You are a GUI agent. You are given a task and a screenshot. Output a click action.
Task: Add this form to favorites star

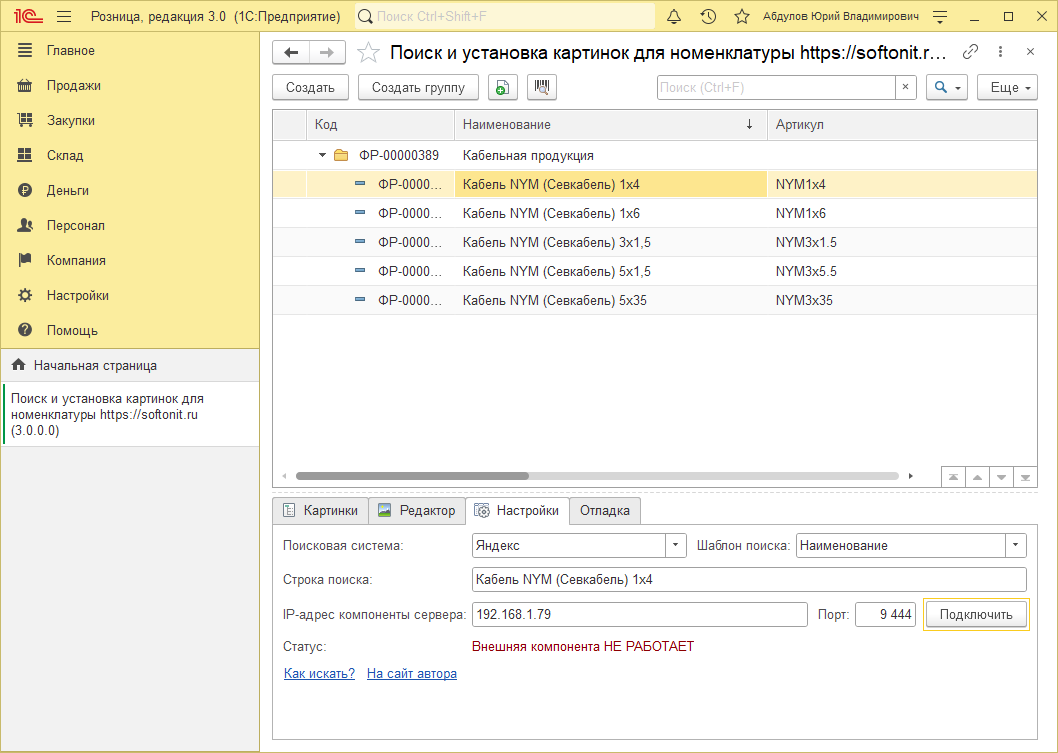369,53
